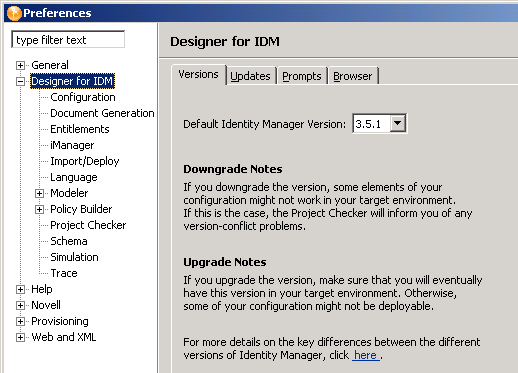
Task: Follow the 'here' version differences link
Action: pos(365,355)
